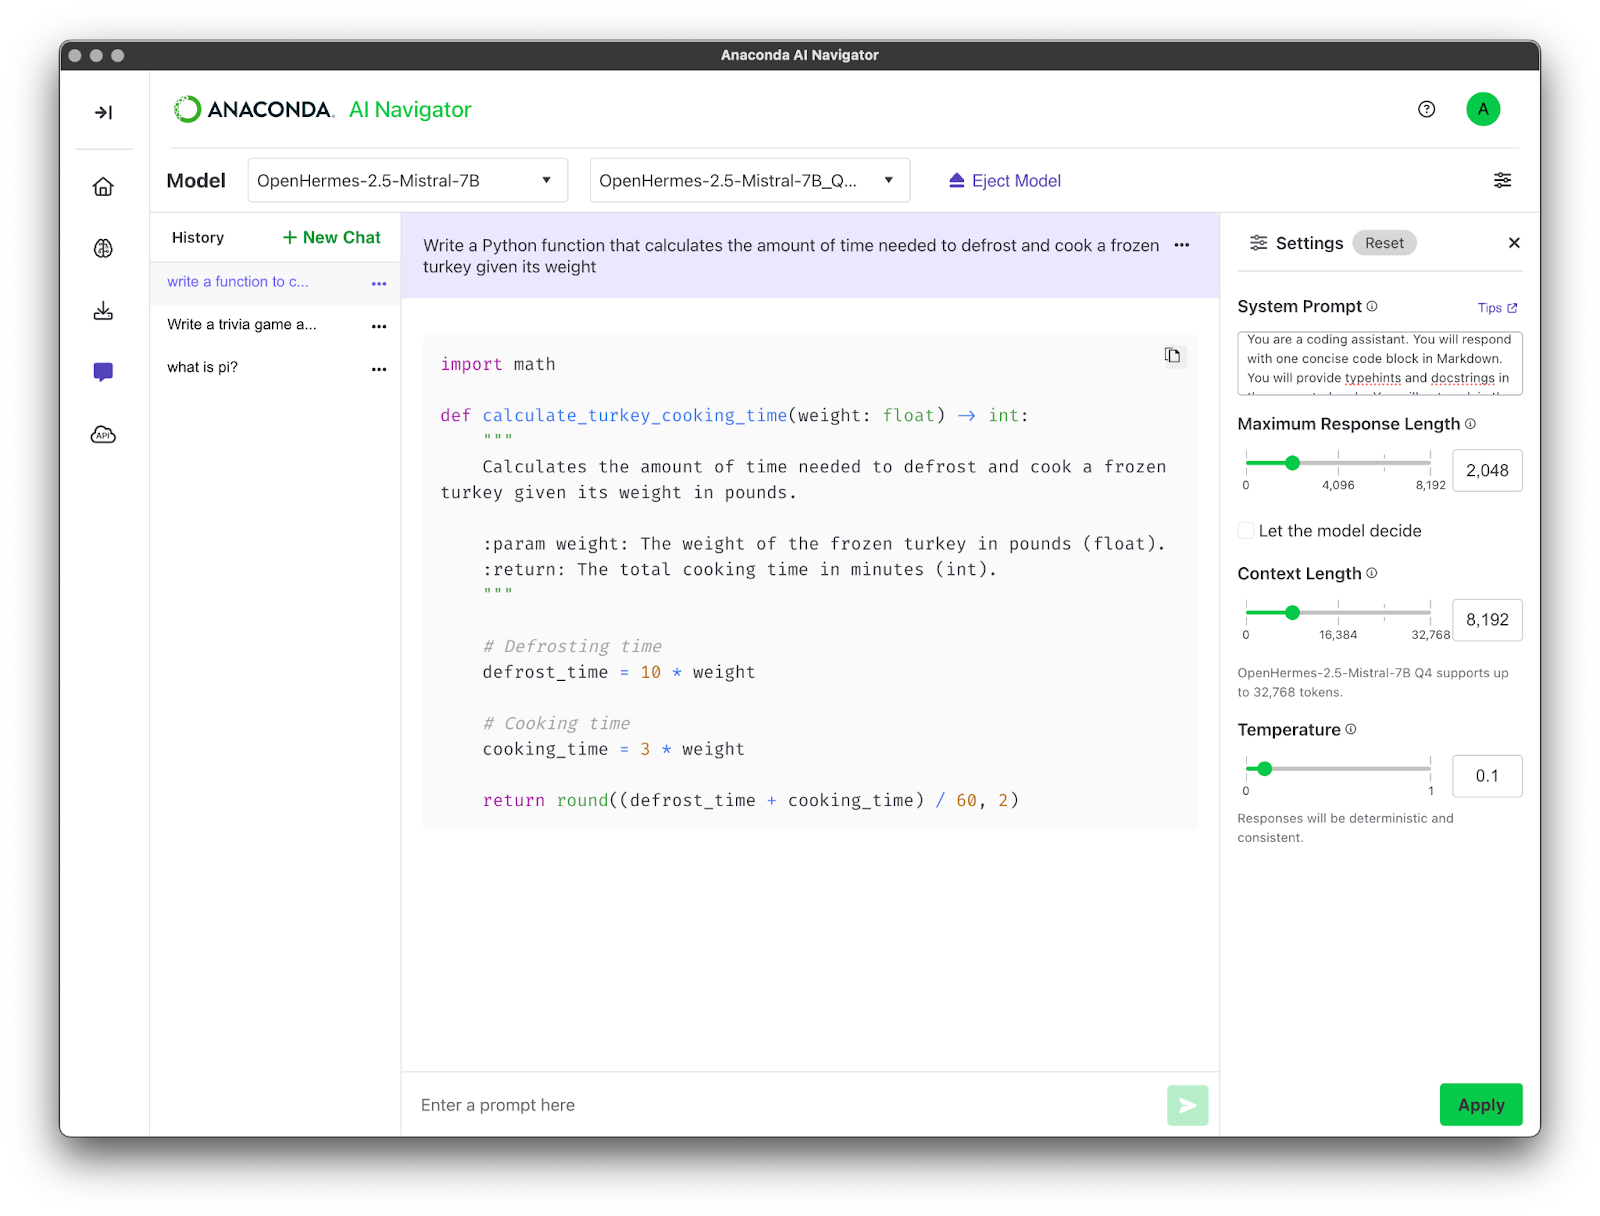Open the model file quantization dropdown
Image resolution: width=1600 pixels, height=1216 pixels.
coord(750,180)
